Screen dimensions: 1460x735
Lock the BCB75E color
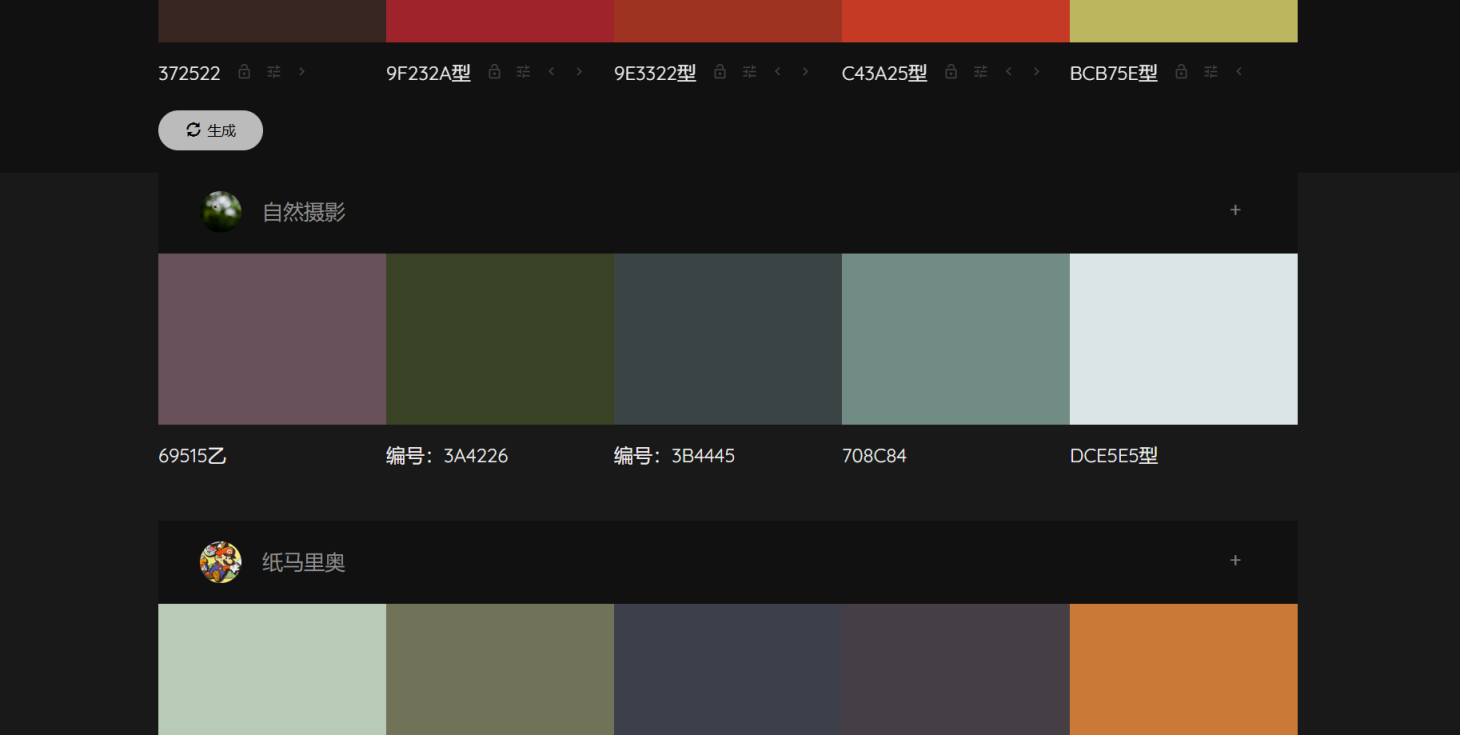[x=1181, y=72]
